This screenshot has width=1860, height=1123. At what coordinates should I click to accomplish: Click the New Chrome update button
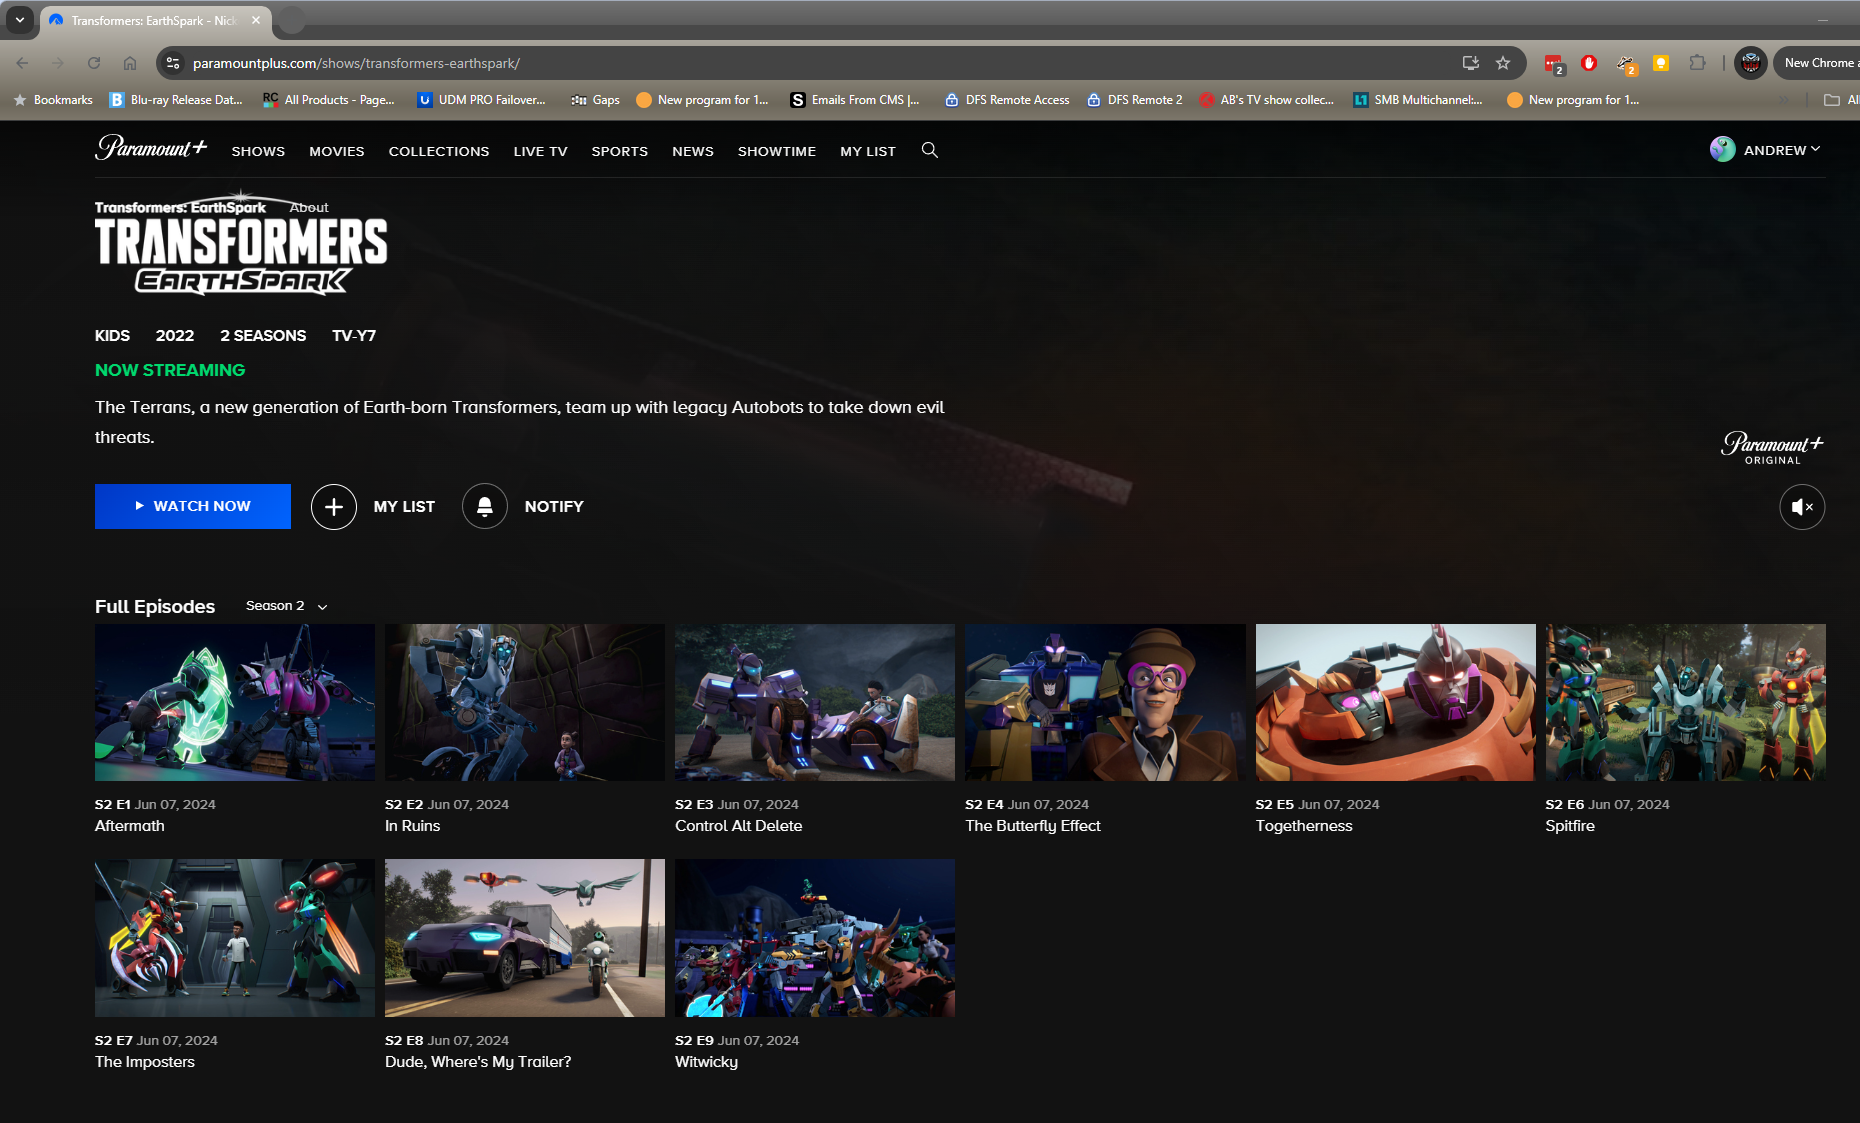coord(1817,63)
